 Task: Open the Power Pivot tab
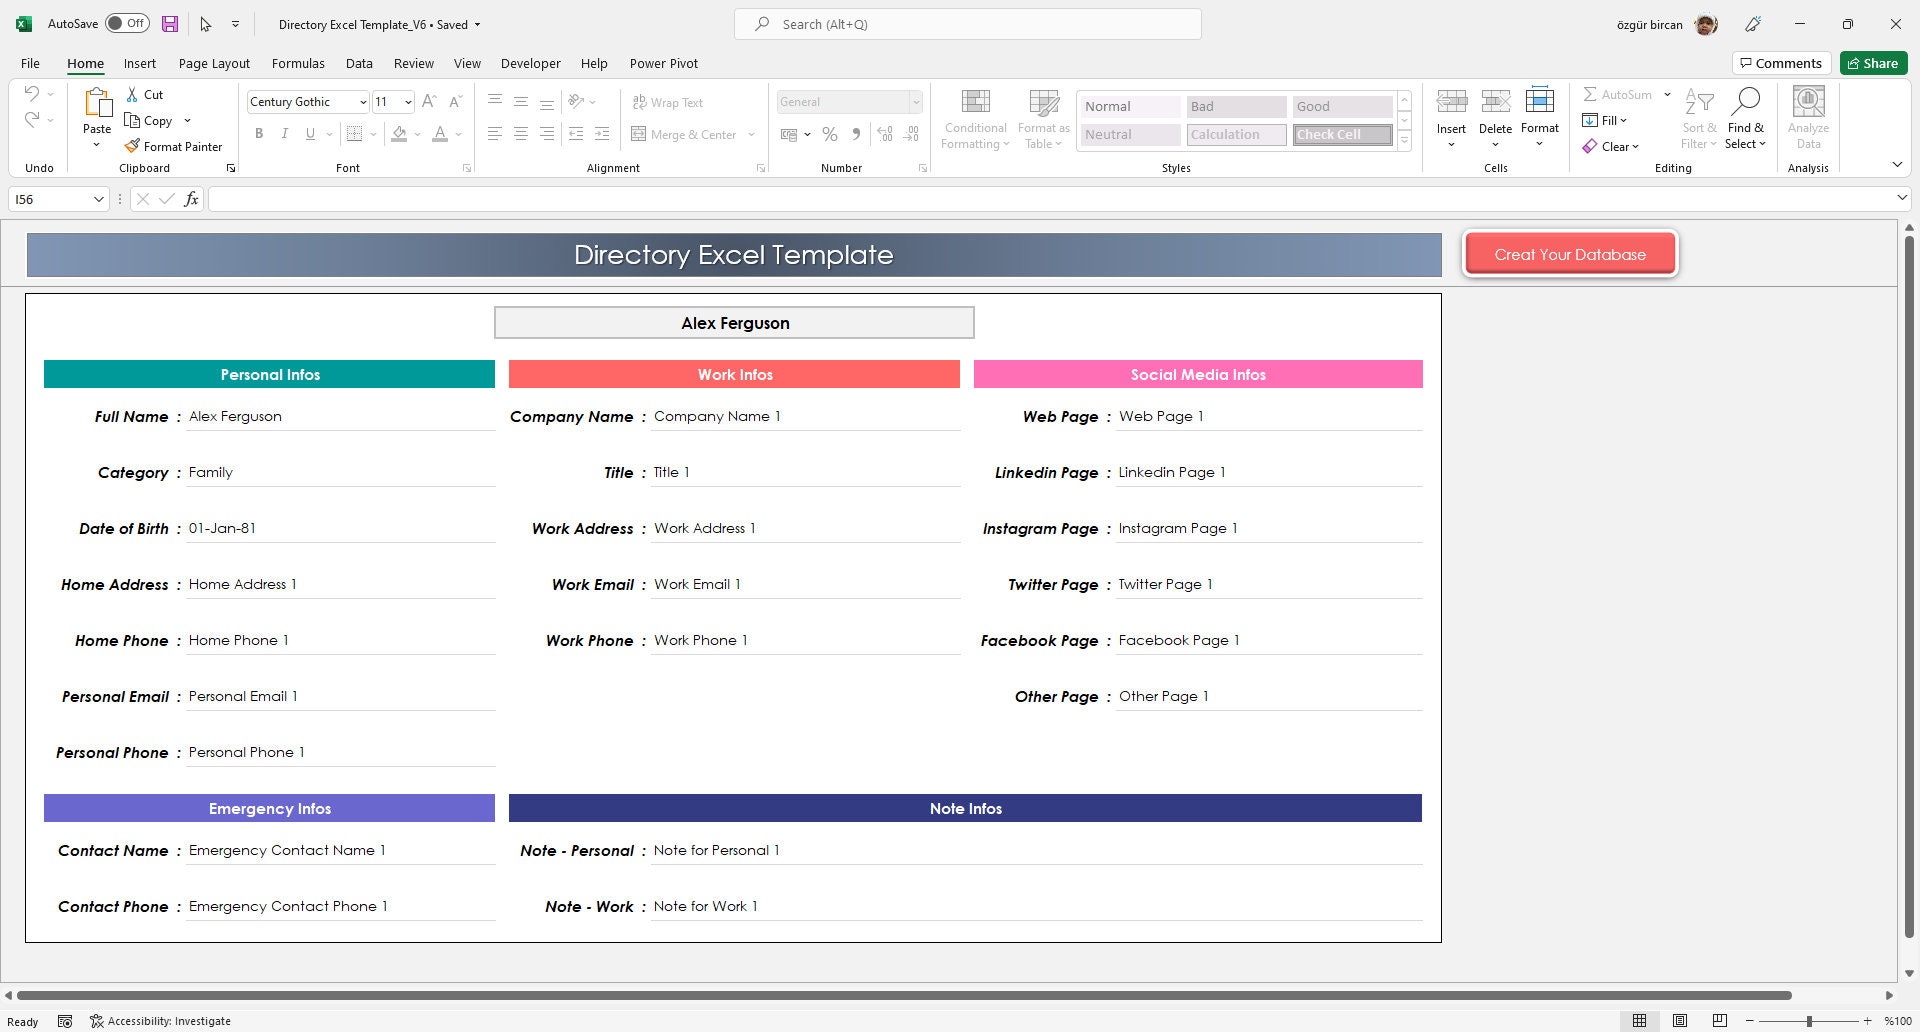[x=663, y=62]
